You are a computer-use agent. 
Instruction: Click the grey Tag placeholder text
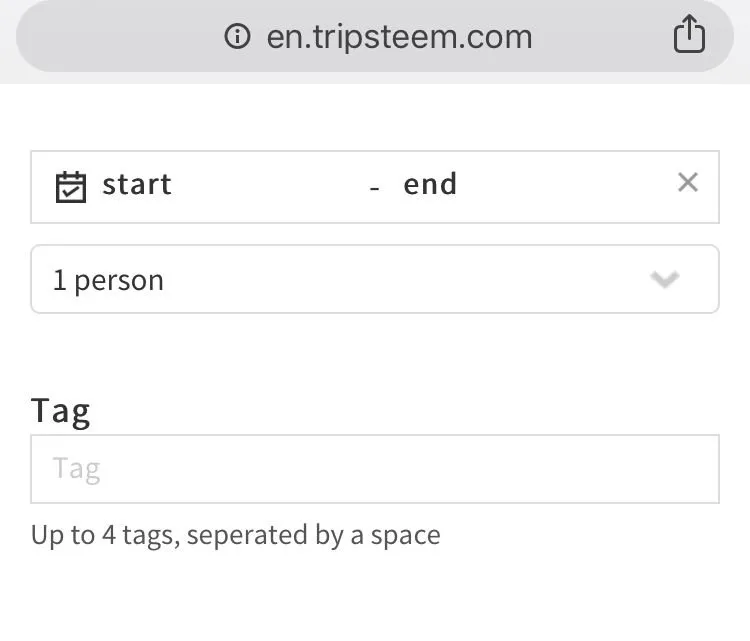pos(77,469)
